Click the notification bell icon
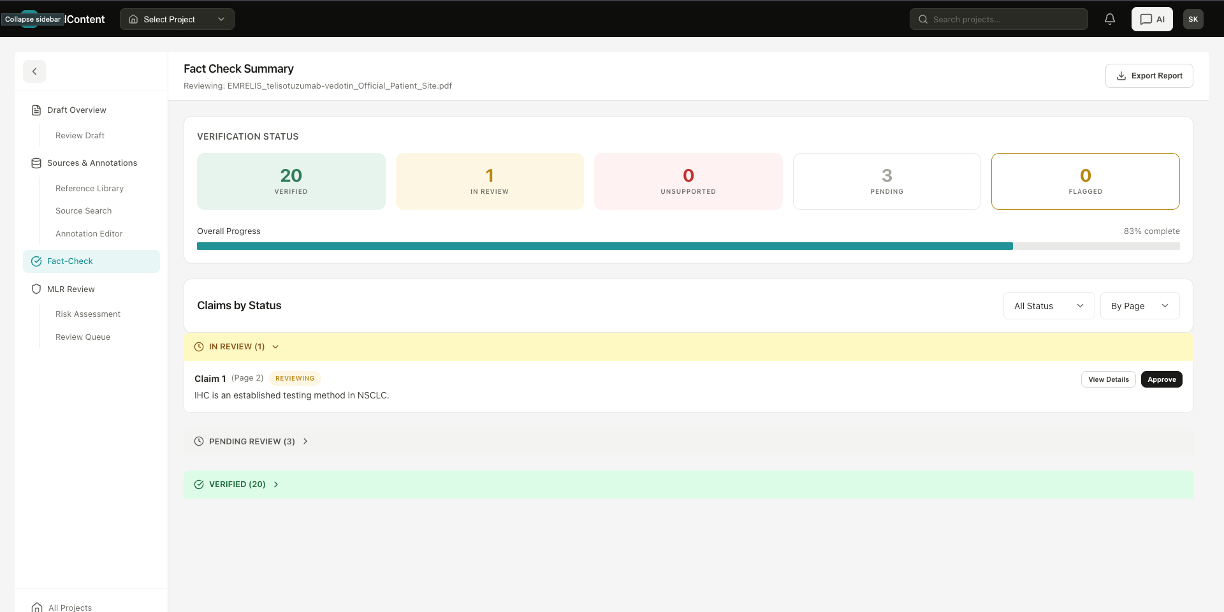Viewport: 1224px width, 612px height. pos(1110,19)
